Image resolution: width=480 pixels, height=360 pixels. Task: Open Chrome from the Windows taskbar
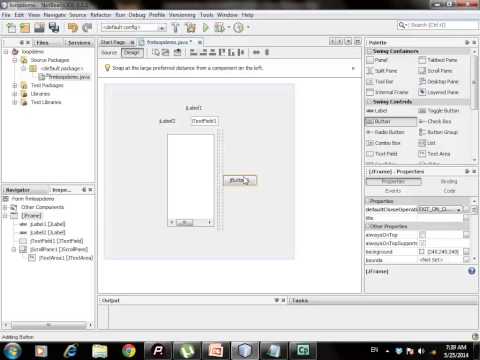(129, 351)
